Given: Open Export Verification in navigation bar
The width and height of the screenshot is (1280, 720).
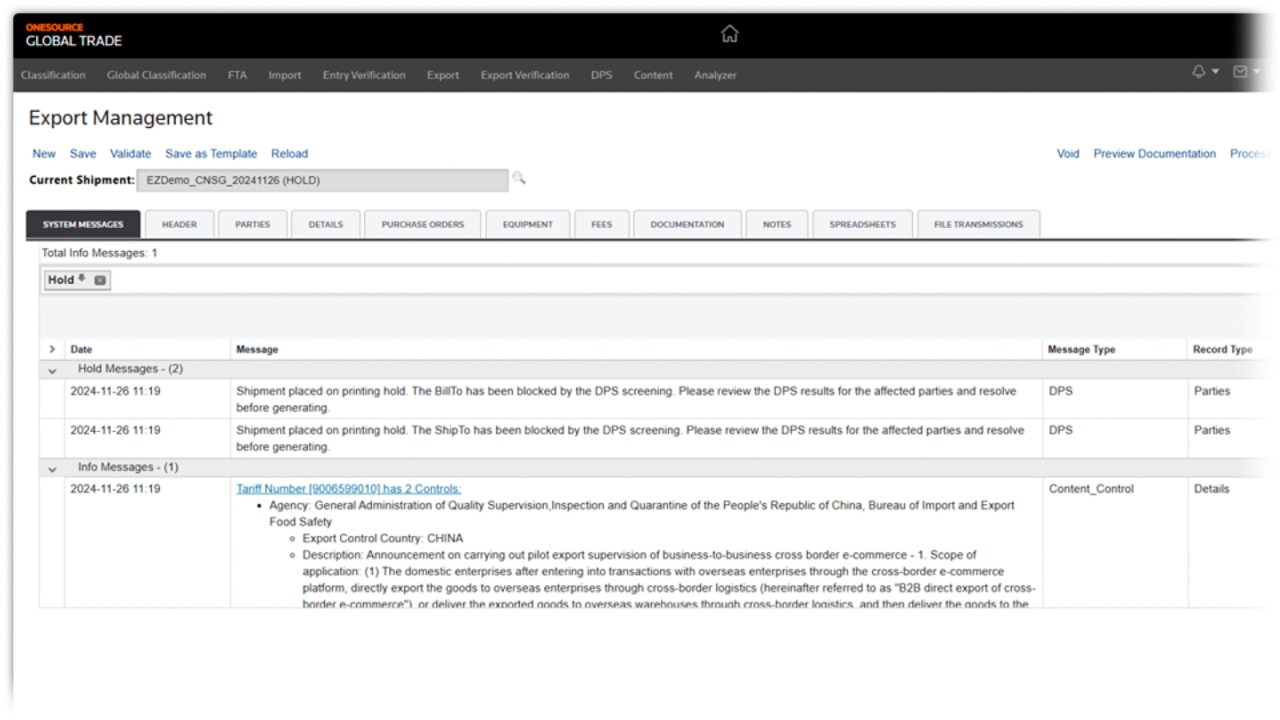Looking at the screenshot, I should click(x=524, y=75).
